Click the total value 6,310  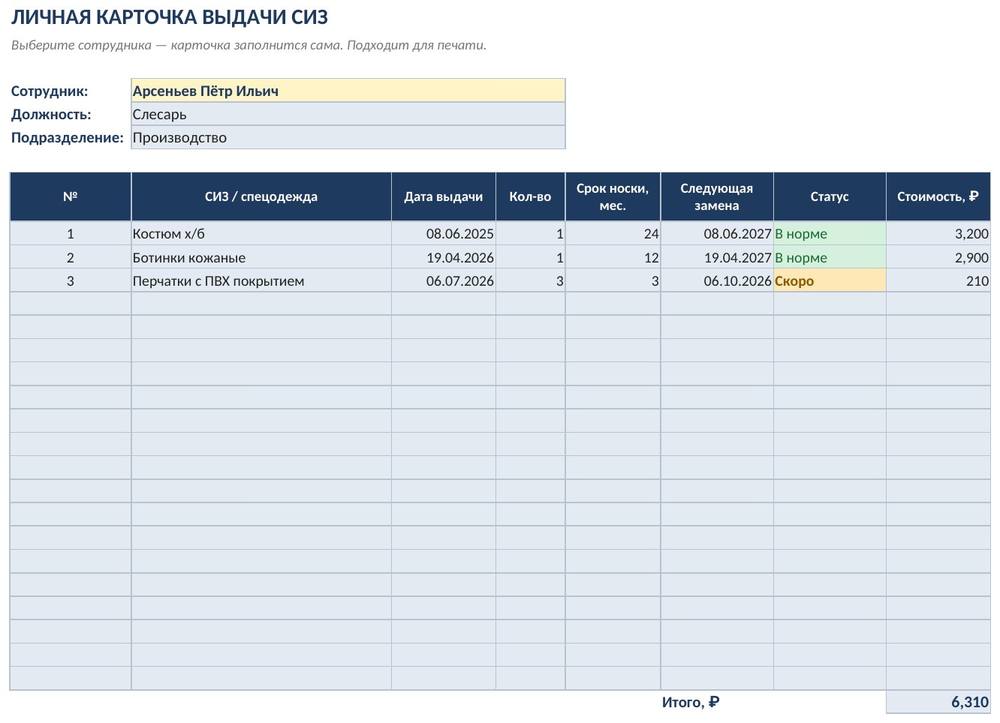(938, 702)
